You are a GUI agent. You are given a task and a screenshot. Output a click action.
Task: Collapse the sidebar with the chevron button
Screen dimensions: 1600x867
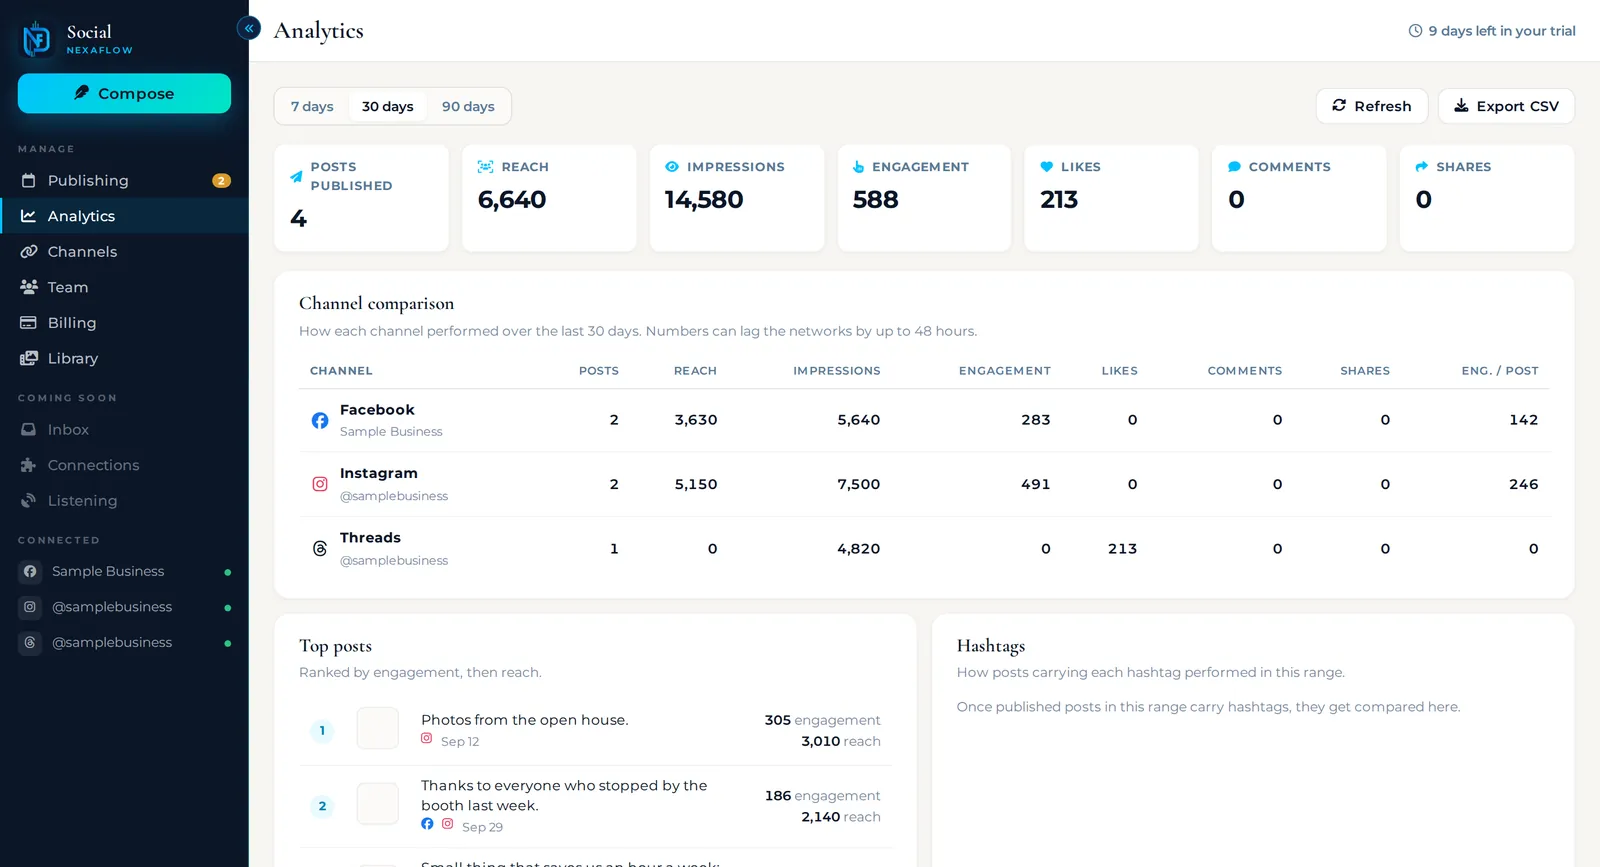249,28
